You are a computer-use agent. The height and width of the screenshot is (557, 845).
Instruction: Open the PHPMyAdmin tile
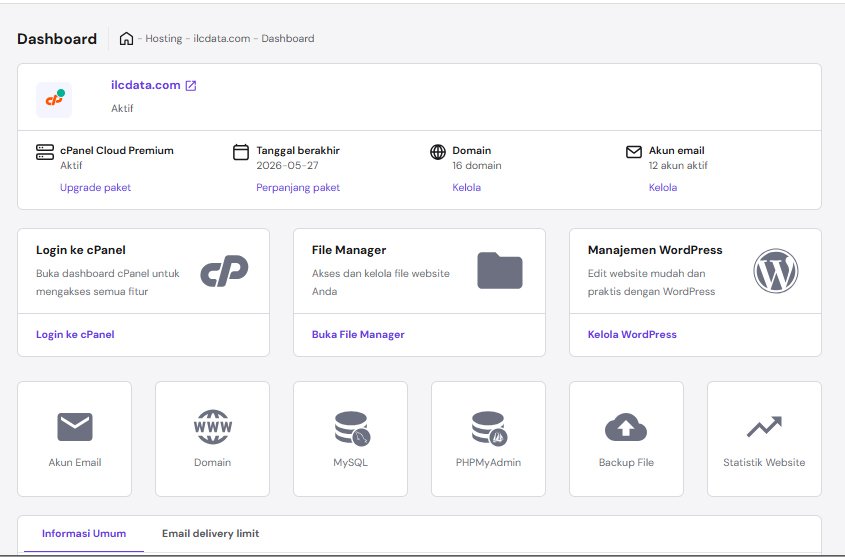pyautogui.click(x=488, y=439)
